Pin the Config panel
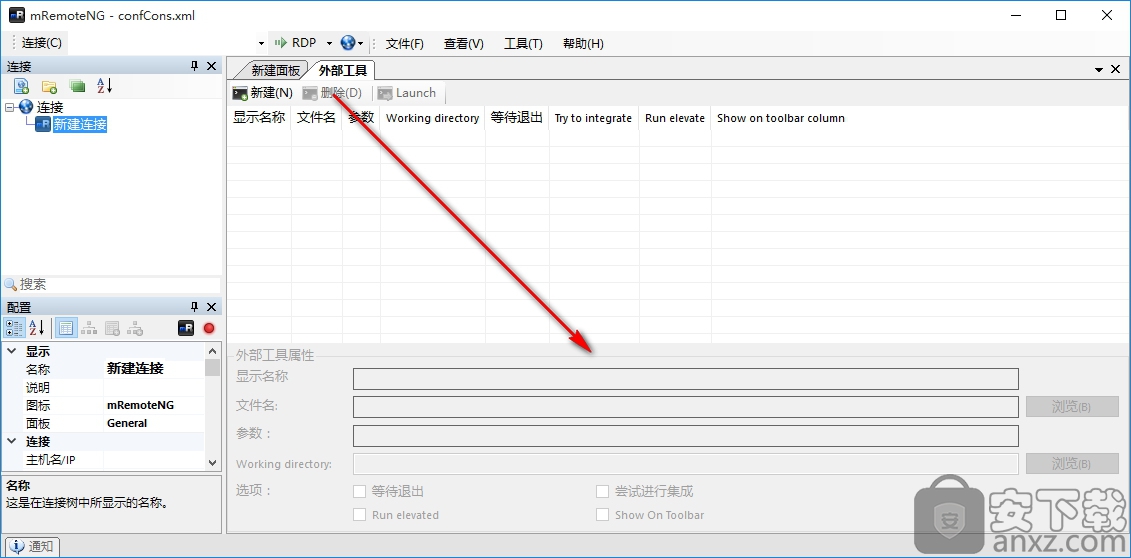This screenshot has height=558, width=1131. click(x=194, y=307)
